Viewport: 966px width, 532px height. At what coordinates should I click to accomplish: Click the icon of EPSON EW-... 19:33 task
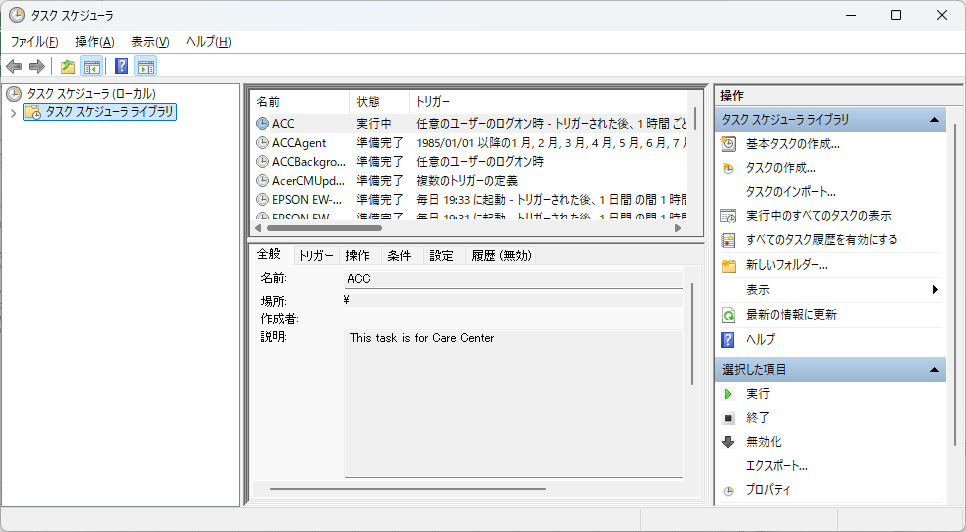[262, 200]
